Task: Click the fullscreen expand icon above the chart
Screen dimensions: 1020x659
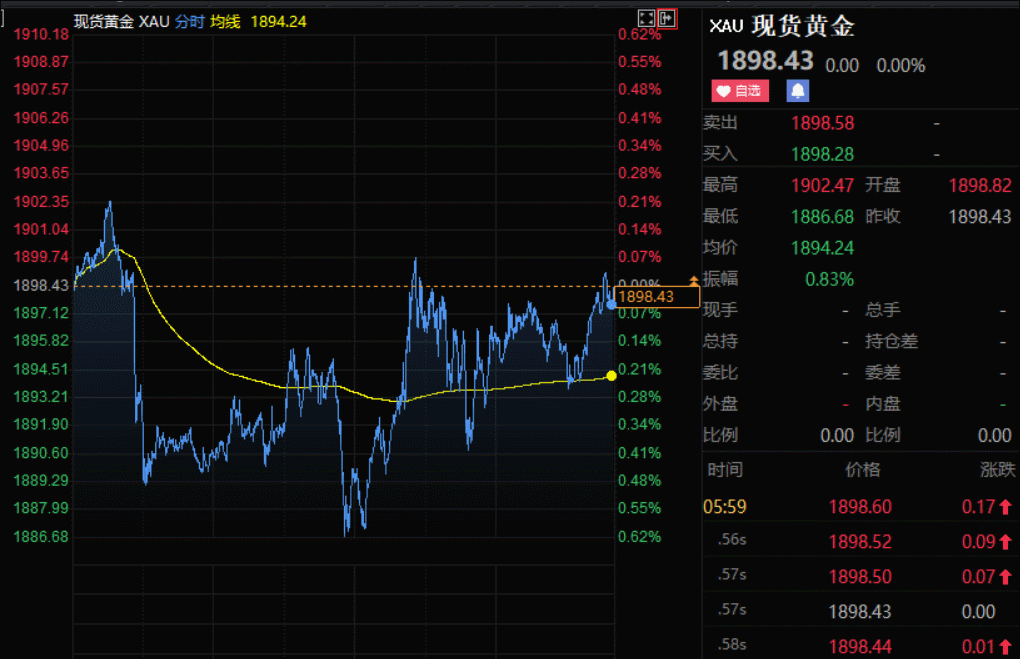Action: pyautogui.click(x=646, y=18)
